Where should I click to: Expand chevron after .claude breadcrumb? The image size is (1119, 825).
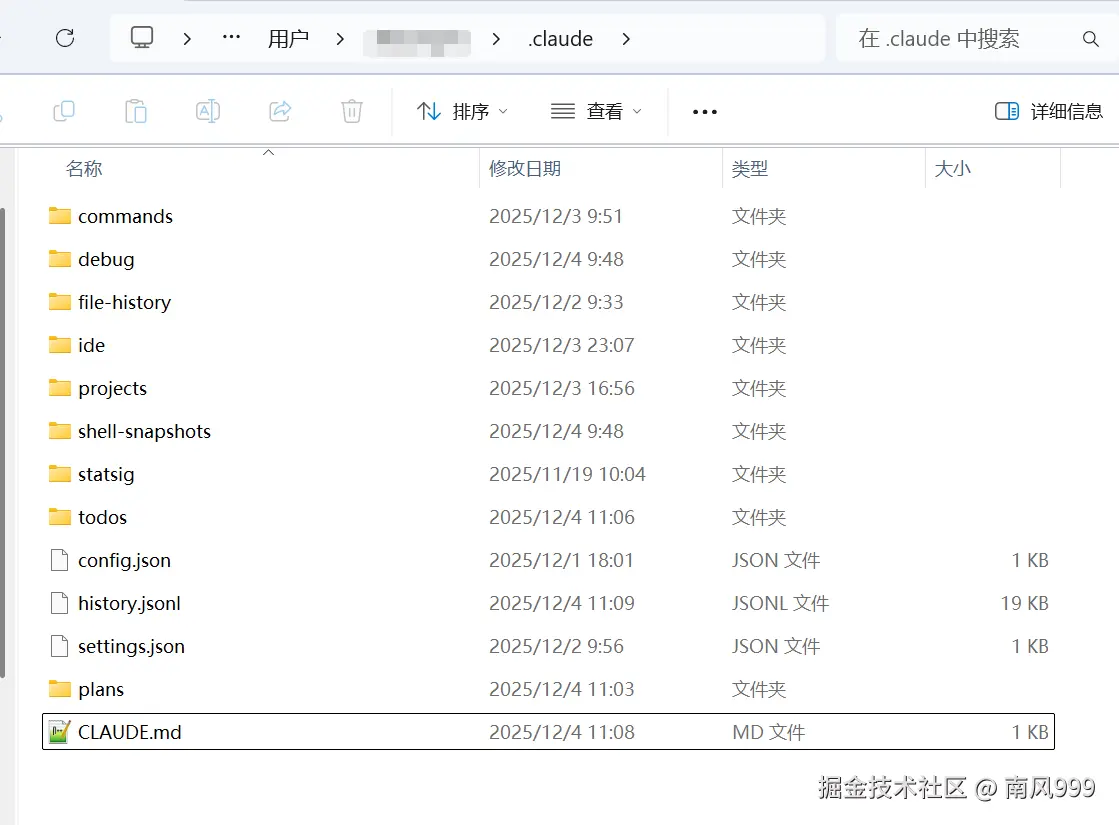626,39
